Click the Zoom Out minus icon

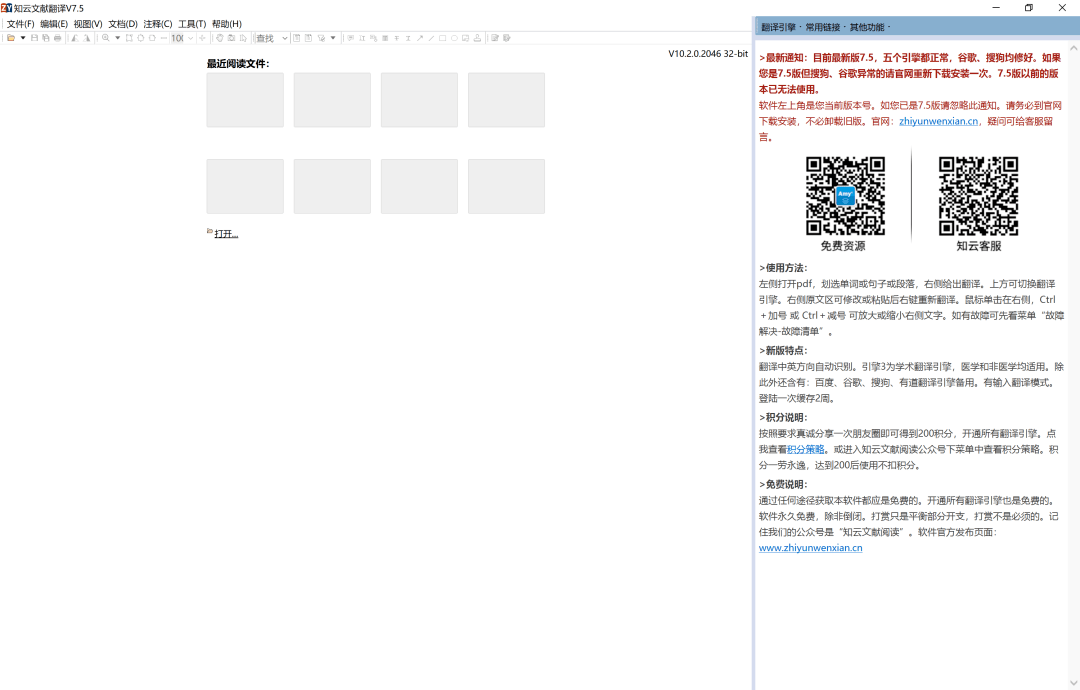coord(164,38)
